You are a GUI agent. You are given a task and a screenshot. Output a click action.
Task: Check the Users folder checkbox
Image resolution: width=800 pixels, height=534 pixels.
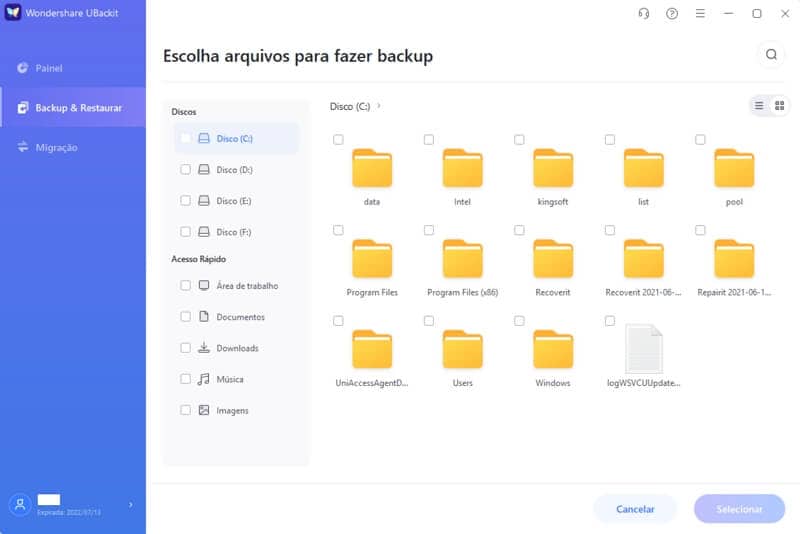click(x=429, y=321)
